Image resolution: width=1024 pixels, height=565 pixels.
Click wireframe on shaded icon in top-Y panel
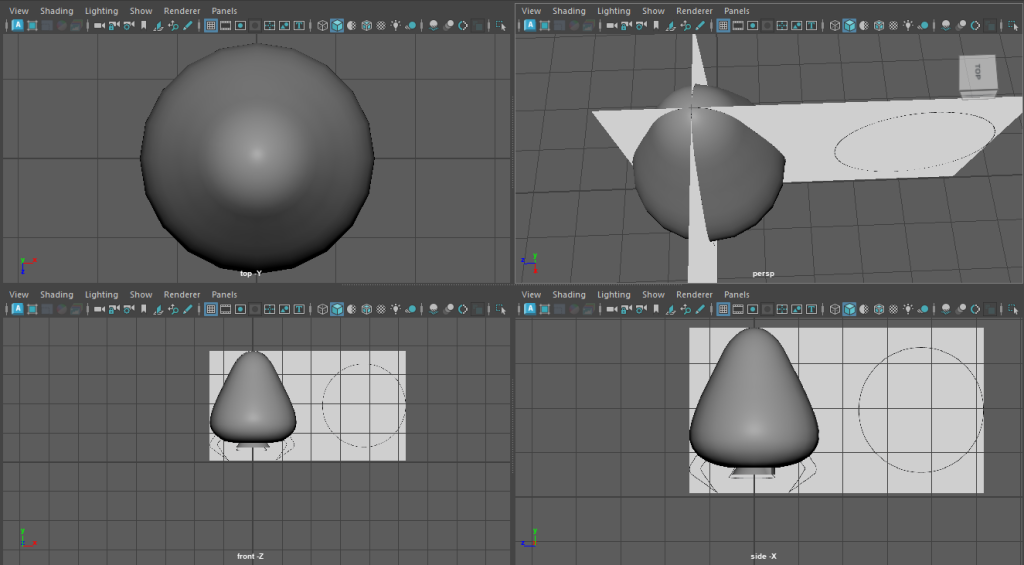(x=367, y=26)
